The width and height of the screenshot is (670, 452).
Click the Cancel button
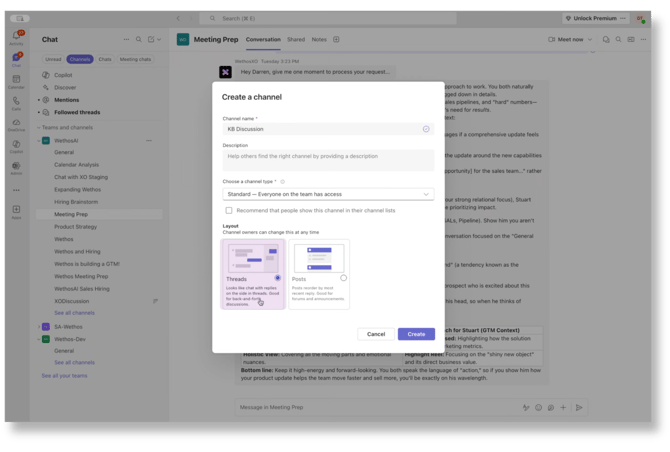375,334
